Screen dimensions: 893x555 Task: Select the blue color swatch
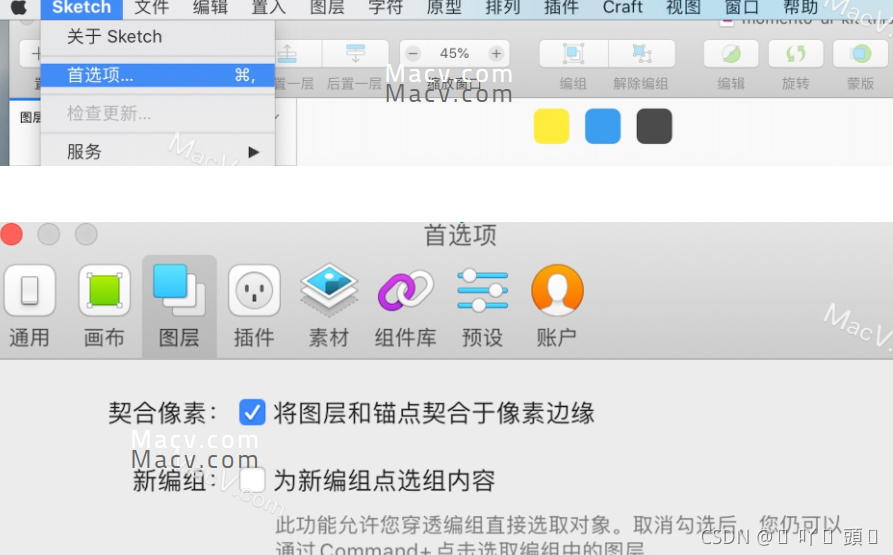pyautogui.click(x=603, y=126)
